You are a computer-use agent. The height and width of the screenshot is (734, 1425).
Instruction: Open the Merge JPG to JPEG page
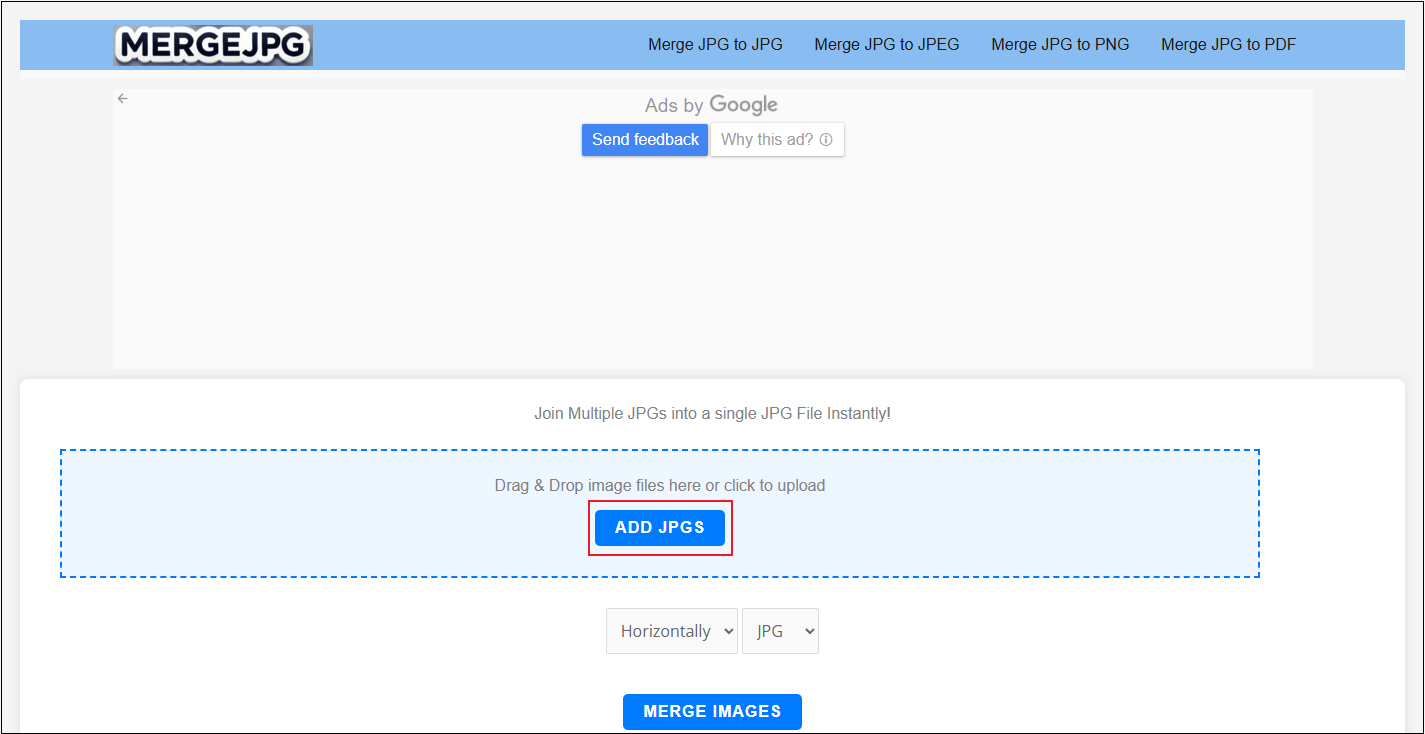tap(886, 44)
